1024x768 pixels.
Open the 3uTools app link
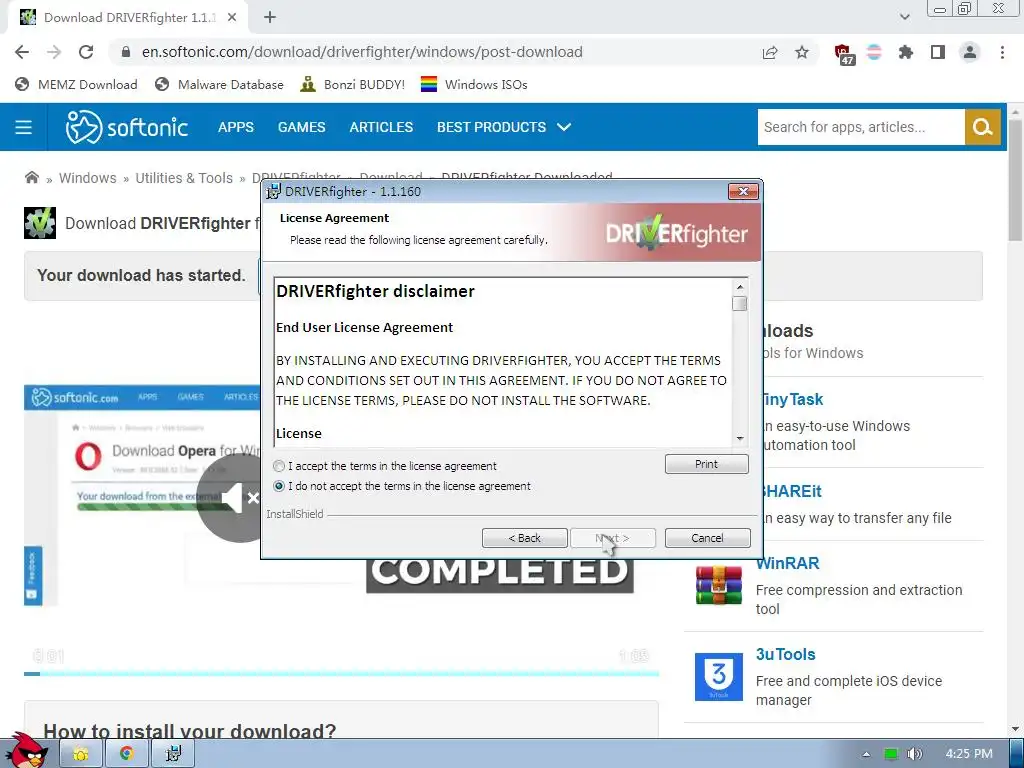point(786,654)
